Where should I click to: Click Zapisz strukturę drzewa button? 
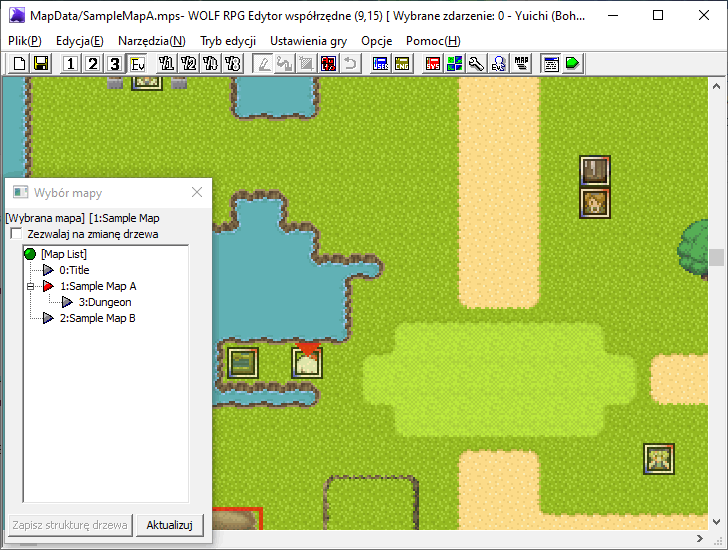[70, 525]
